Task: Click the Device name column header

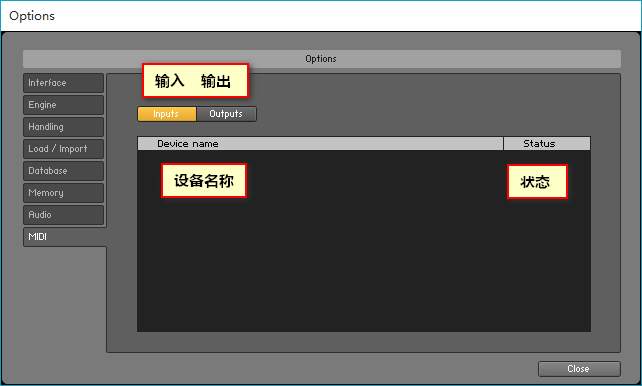Action: pyautogui.click(x=320, y=144)
